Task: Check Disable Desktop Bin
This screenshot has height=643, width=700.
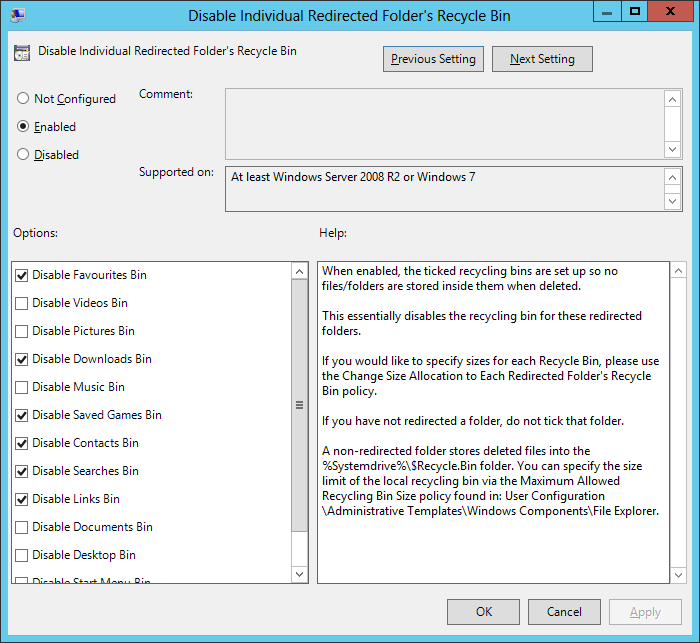Action: pyautogui.click(x=21, y=555)
